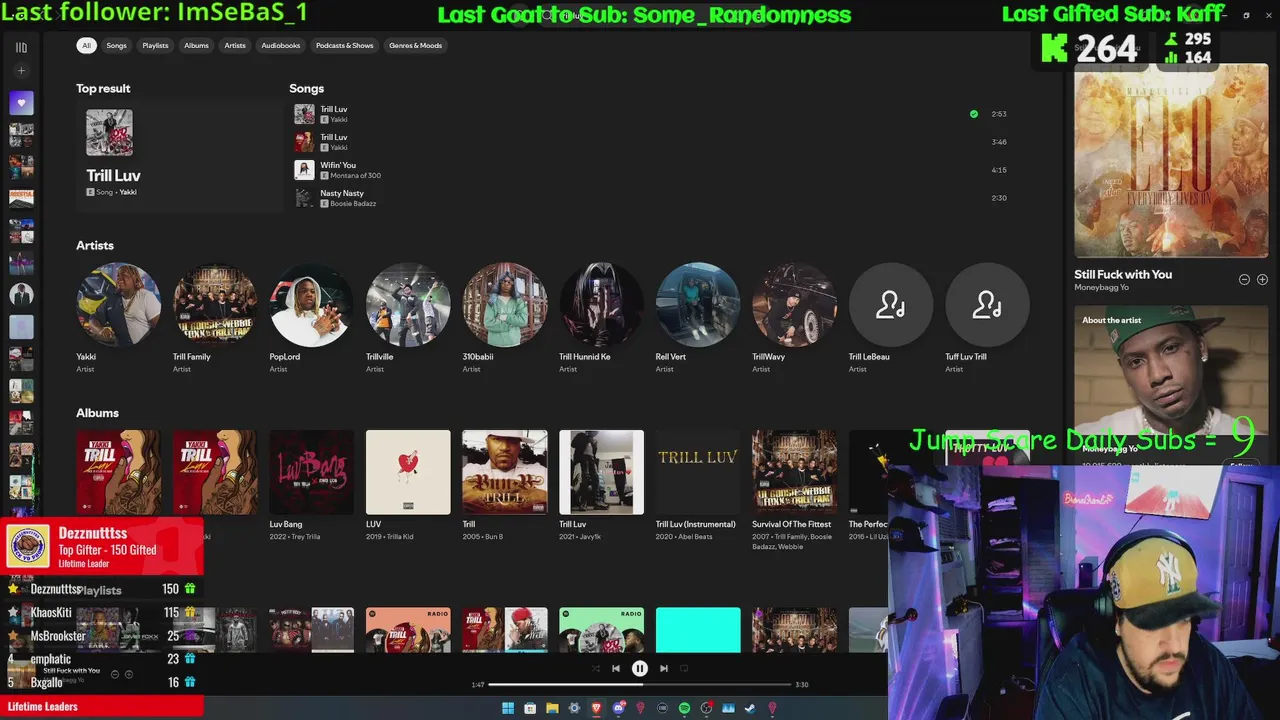
Task: Open Brave browser from the taskbar
Action: pyautogui.click(x=596, y=708)
